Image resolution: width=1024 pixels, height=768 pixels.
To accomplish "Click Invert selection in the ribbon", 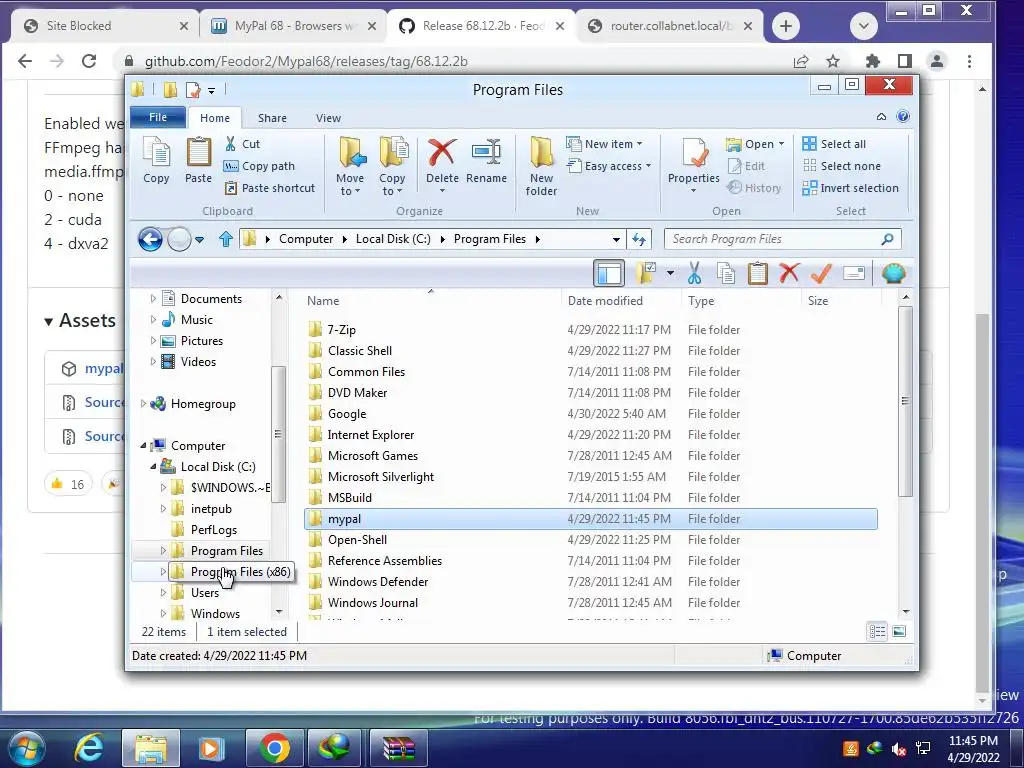I will tap(850, 188).
